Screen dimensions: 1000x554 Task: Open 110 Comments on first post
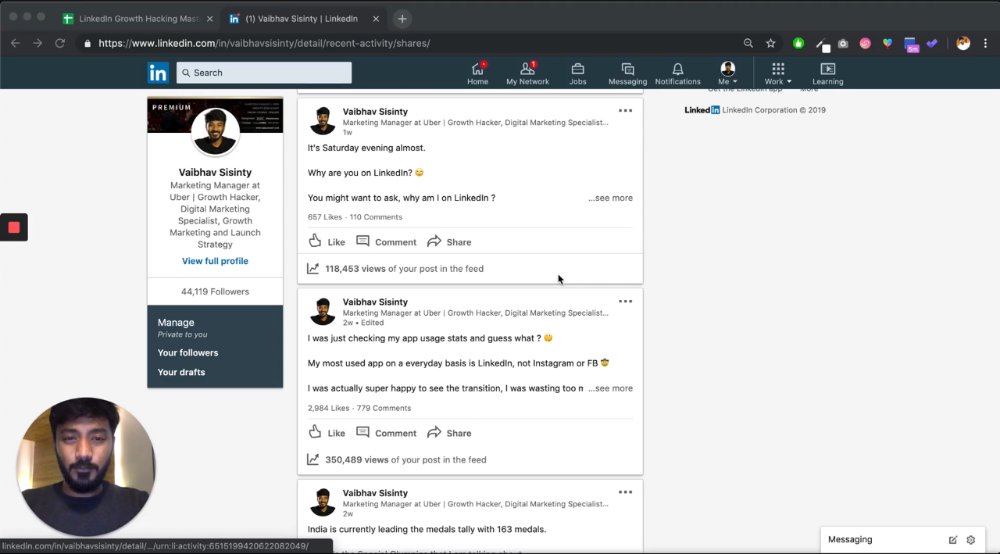[x=376, y=217]
